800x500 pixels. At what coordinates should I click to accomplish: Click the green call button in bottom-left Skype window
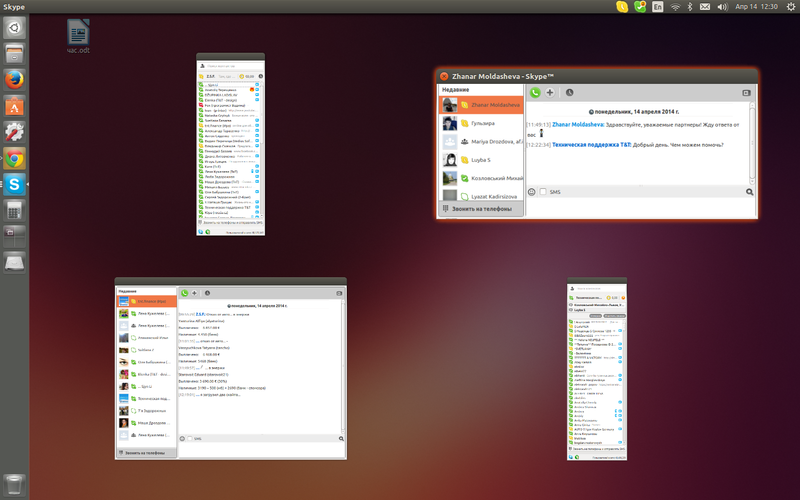(x=184, y=293)
